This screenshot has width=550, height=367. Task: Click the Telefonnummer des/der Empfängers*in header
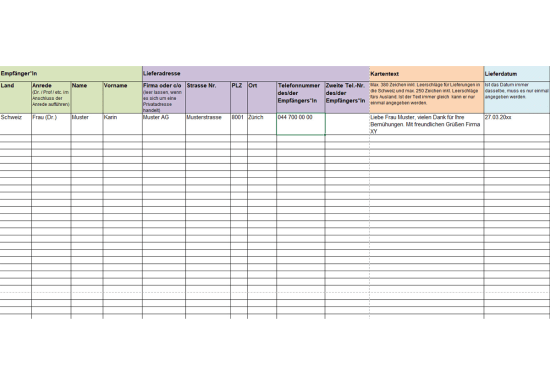point(301,97)
